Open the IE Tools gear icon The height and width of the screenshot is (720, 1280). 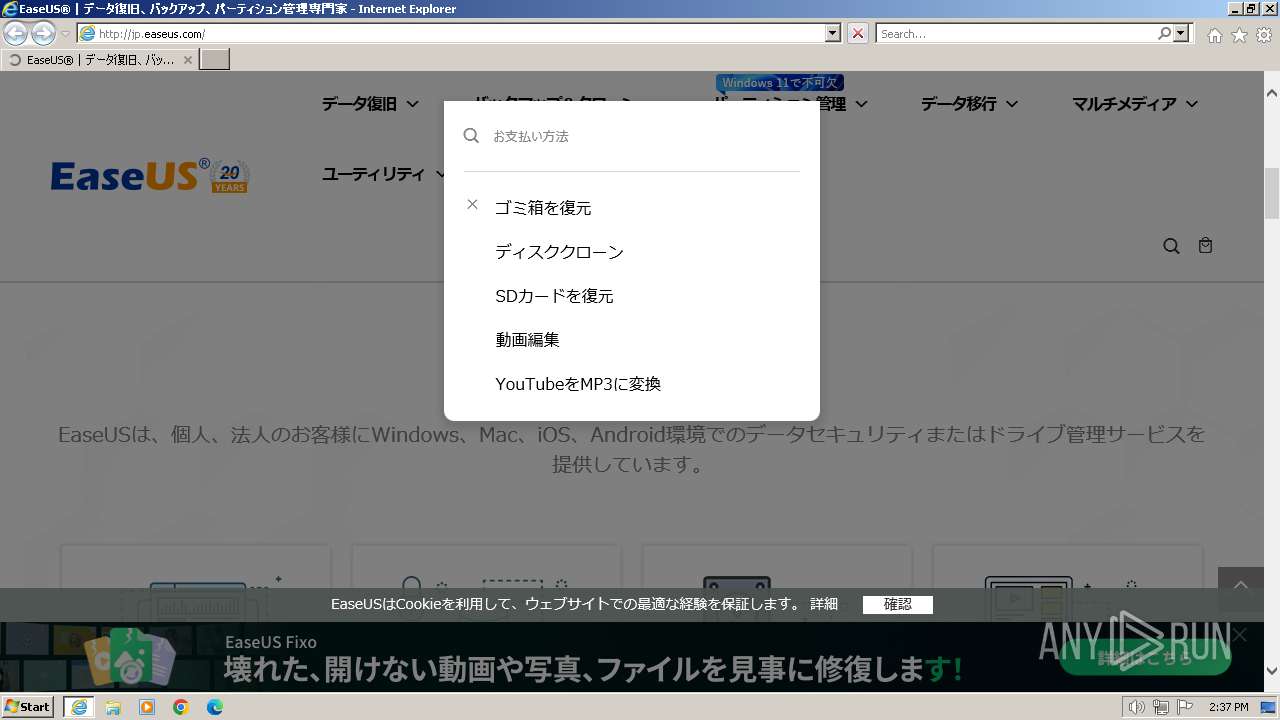(x=1264, y=35)
